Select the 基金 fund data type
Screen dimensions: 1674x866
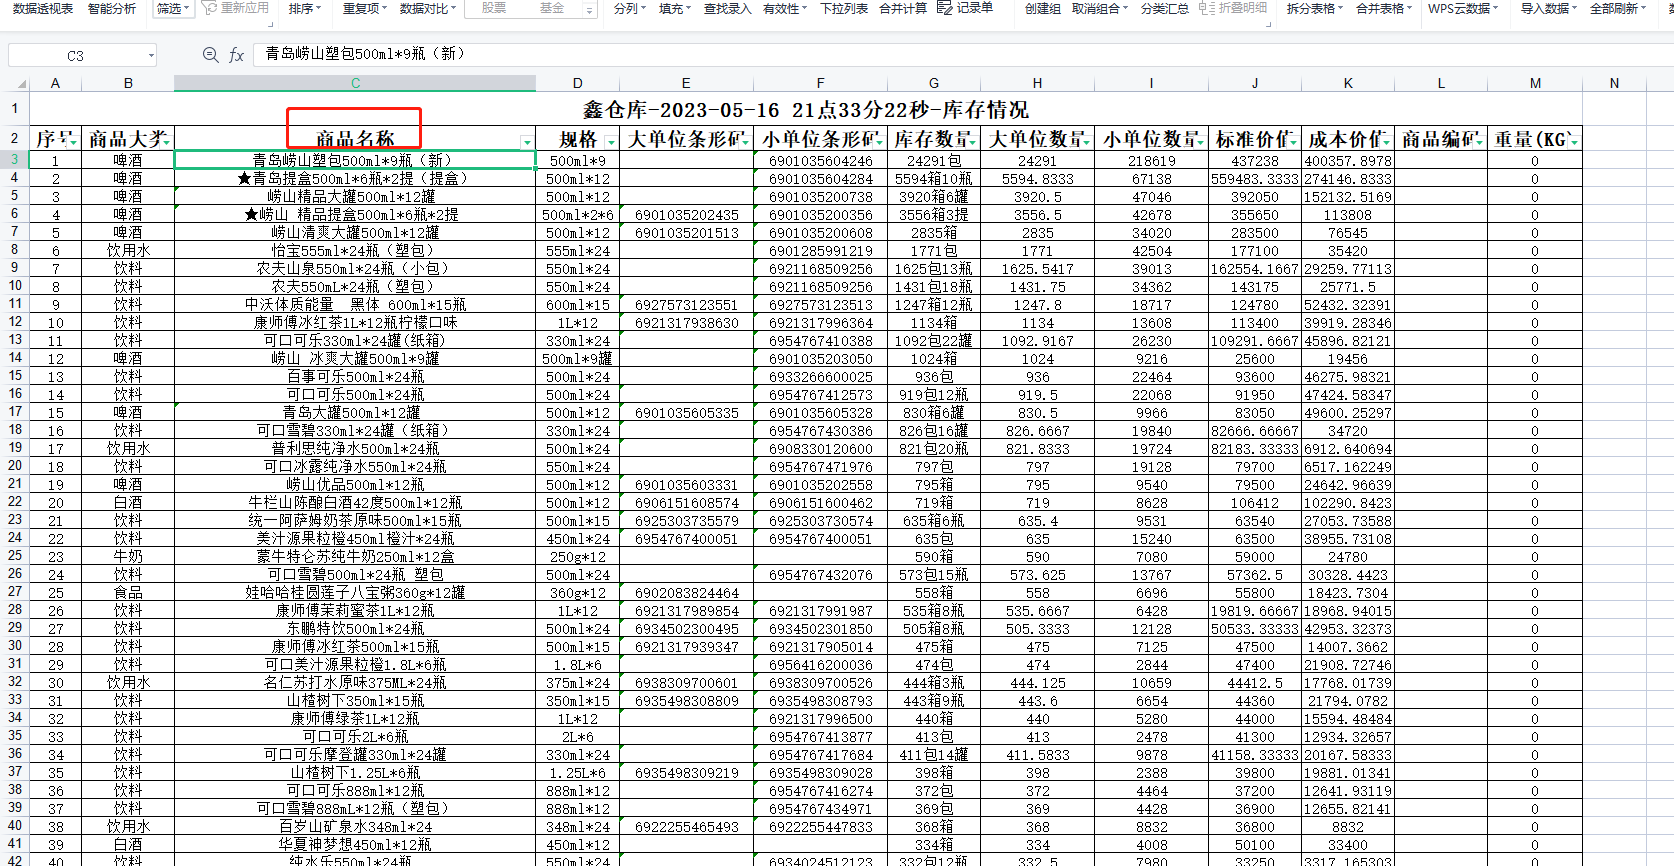551,8
